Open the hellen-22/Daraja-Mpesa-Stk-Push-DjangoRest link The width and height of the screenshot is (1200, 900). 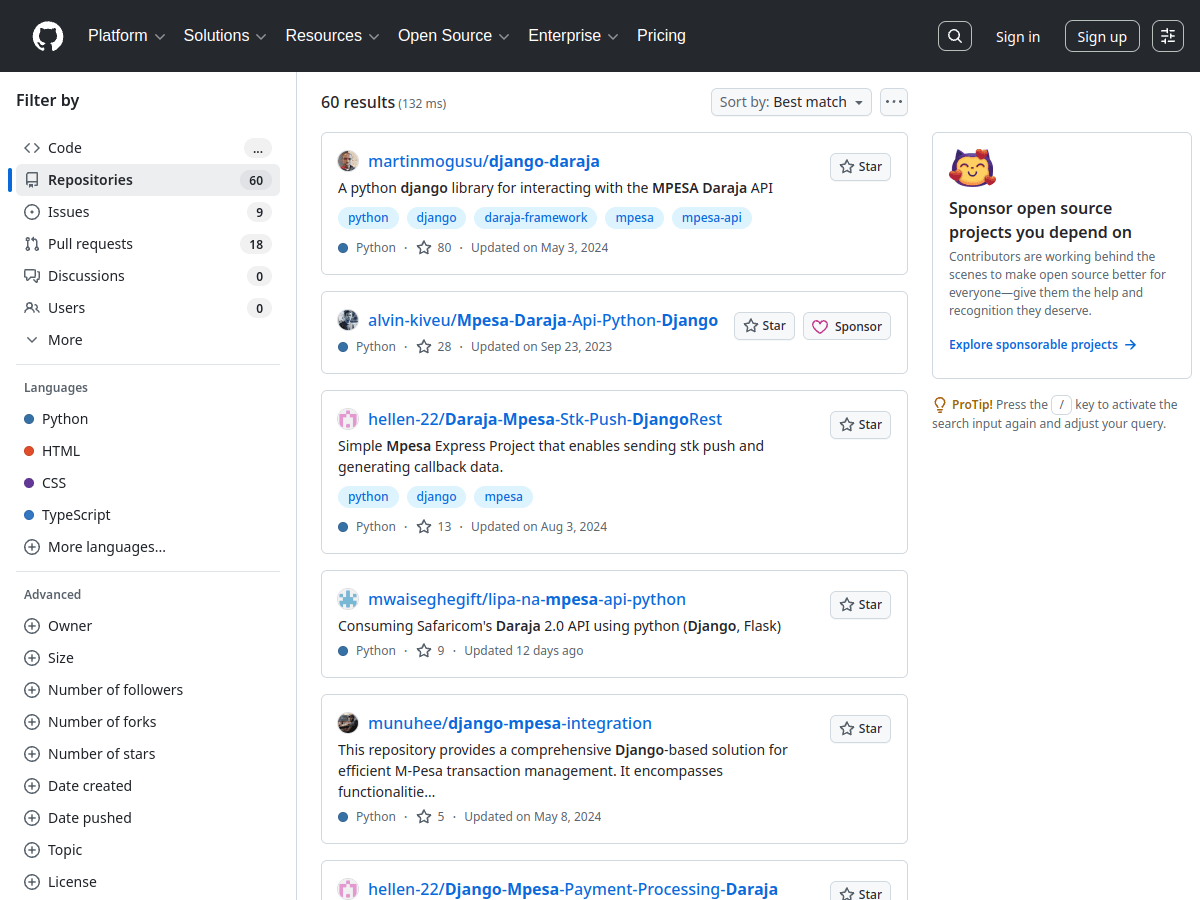tap(545, 419)
